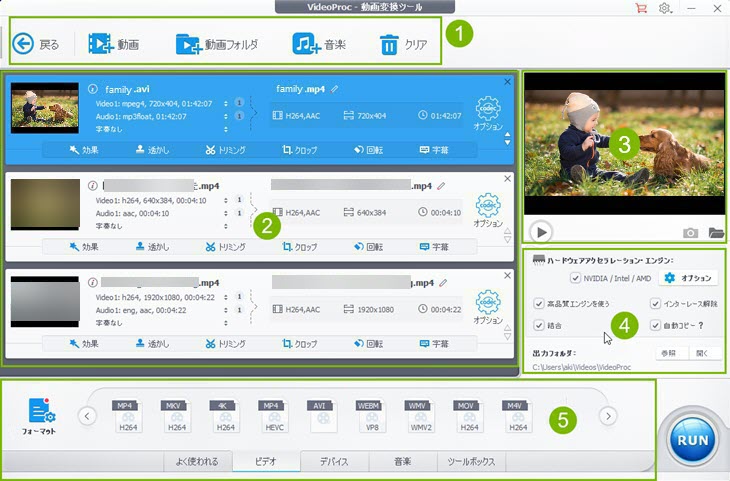The width and height of the screenshot is (730, 481).
Task: Toggle the NVIDIA / Intel / AMD checkbox
Action: click(x=574, y=277)
